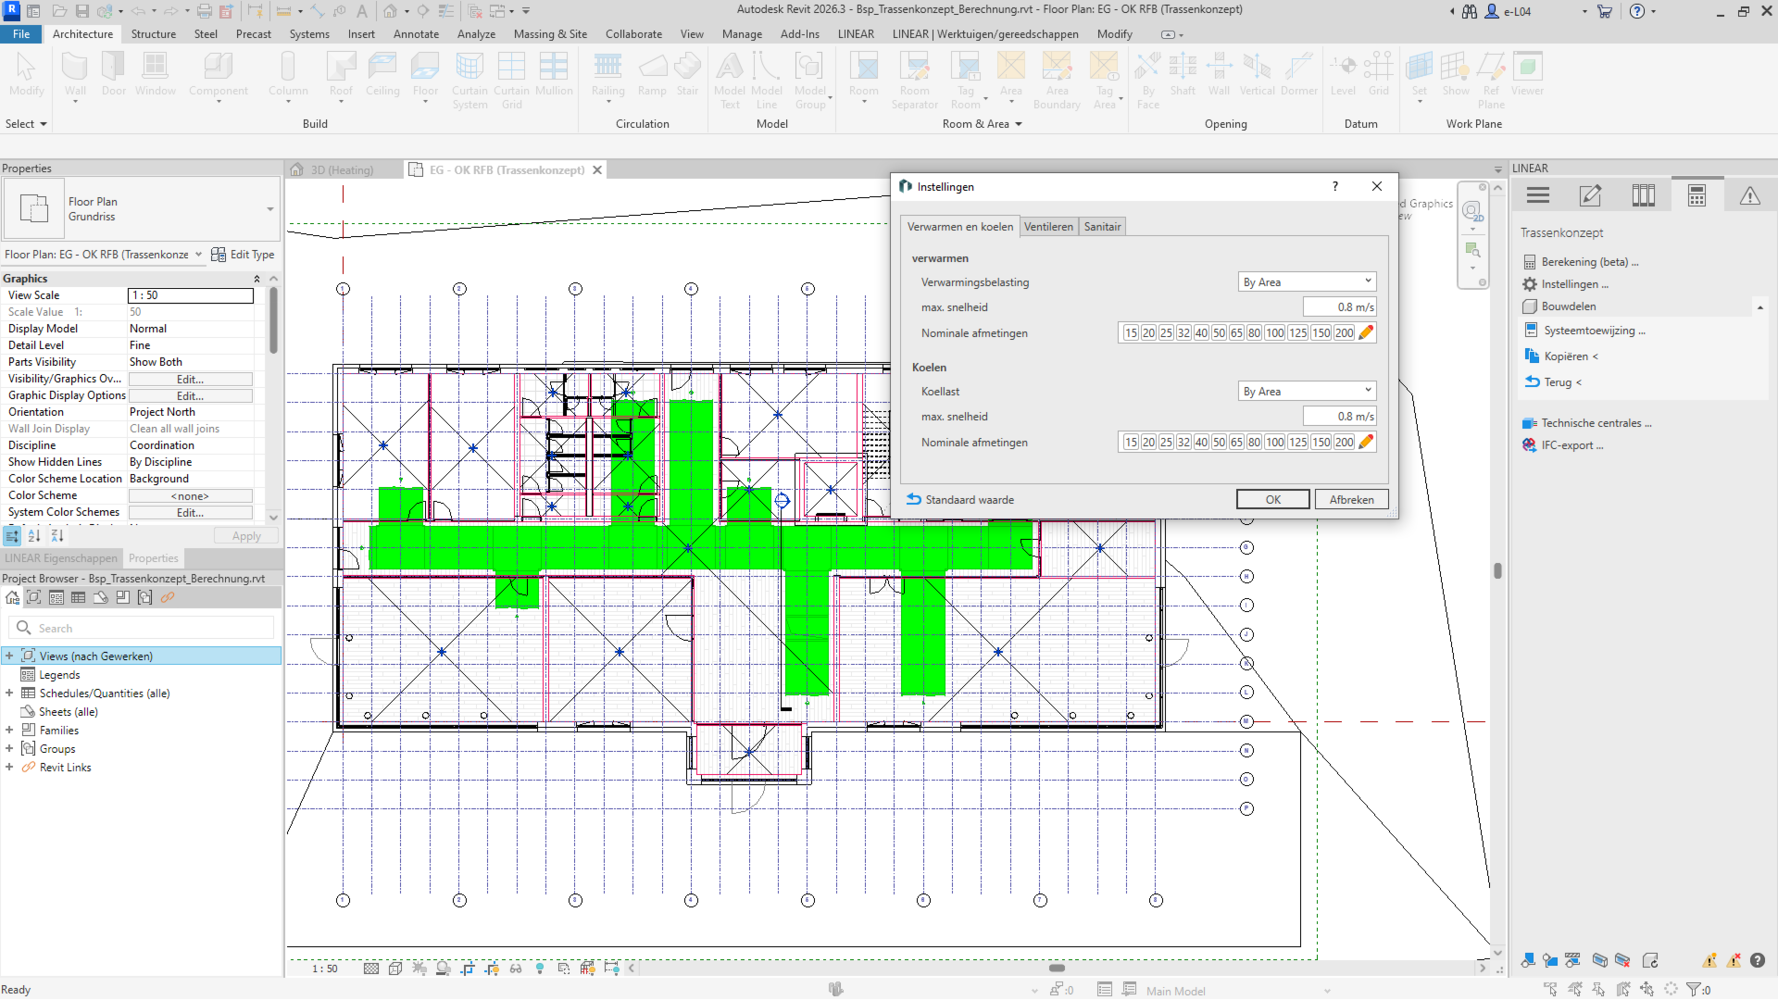The image size is (1778, 1000).
Task: Open the Koellast By Area dropdown
Action: click(x=1306, y=391)
